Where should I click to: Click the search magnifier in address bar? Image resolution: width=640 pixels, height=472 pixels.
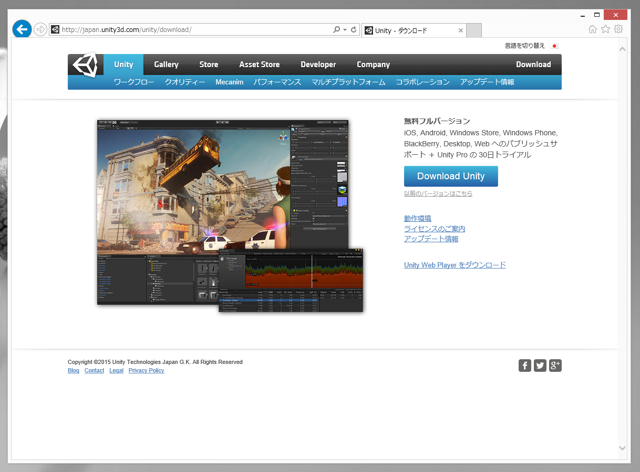(x=336, y=29)
